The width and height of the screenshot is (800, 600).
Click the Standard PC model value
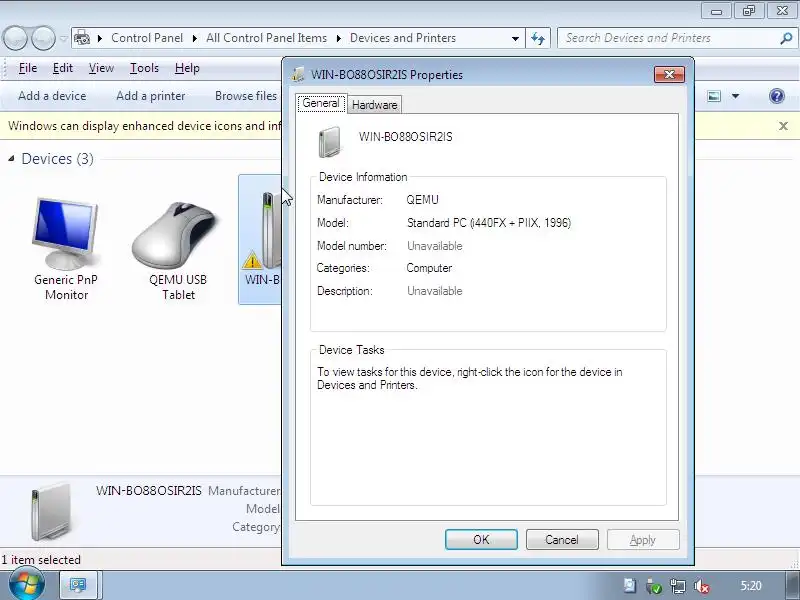[489, 223]
